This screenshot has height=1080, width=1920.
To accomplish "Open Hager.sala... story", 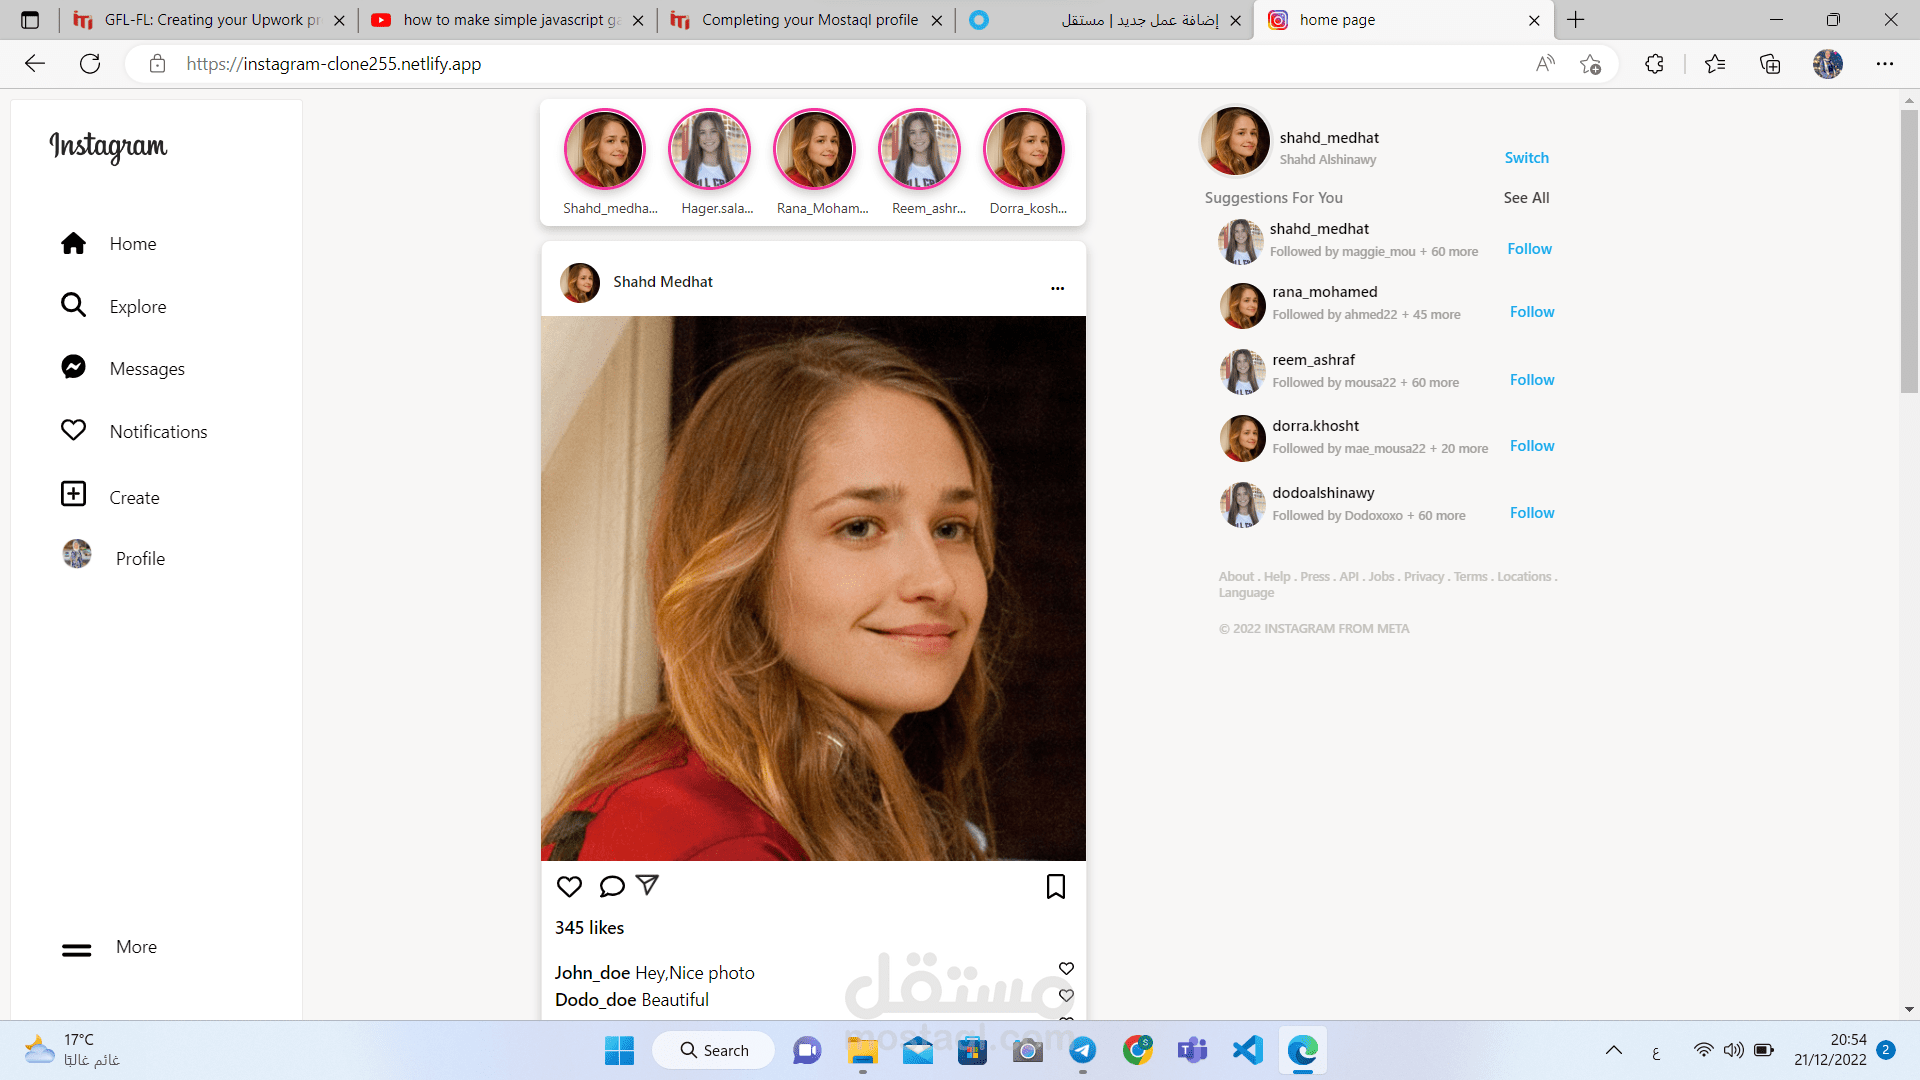I will 709,149.
